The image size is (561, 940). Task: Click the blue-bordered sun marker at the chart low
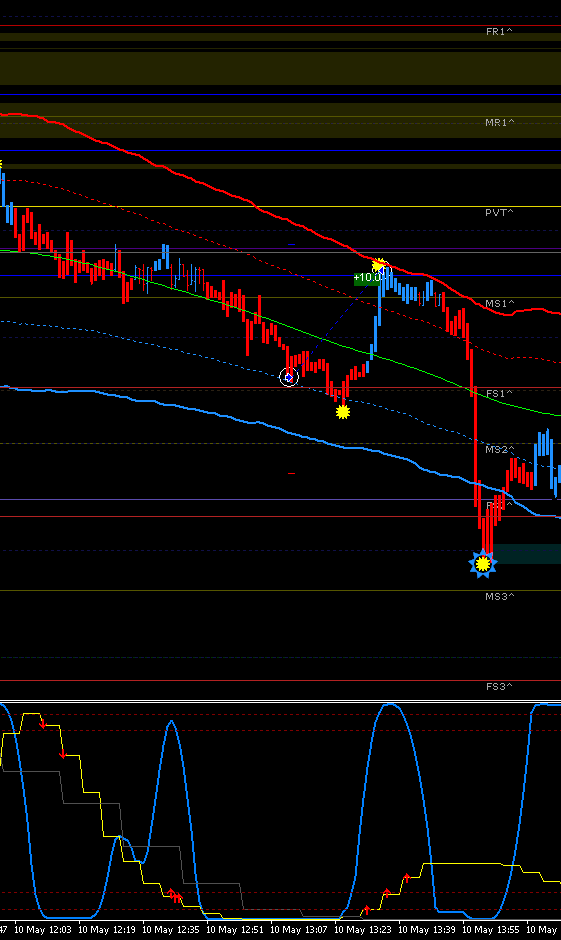(x=482, y=564)
